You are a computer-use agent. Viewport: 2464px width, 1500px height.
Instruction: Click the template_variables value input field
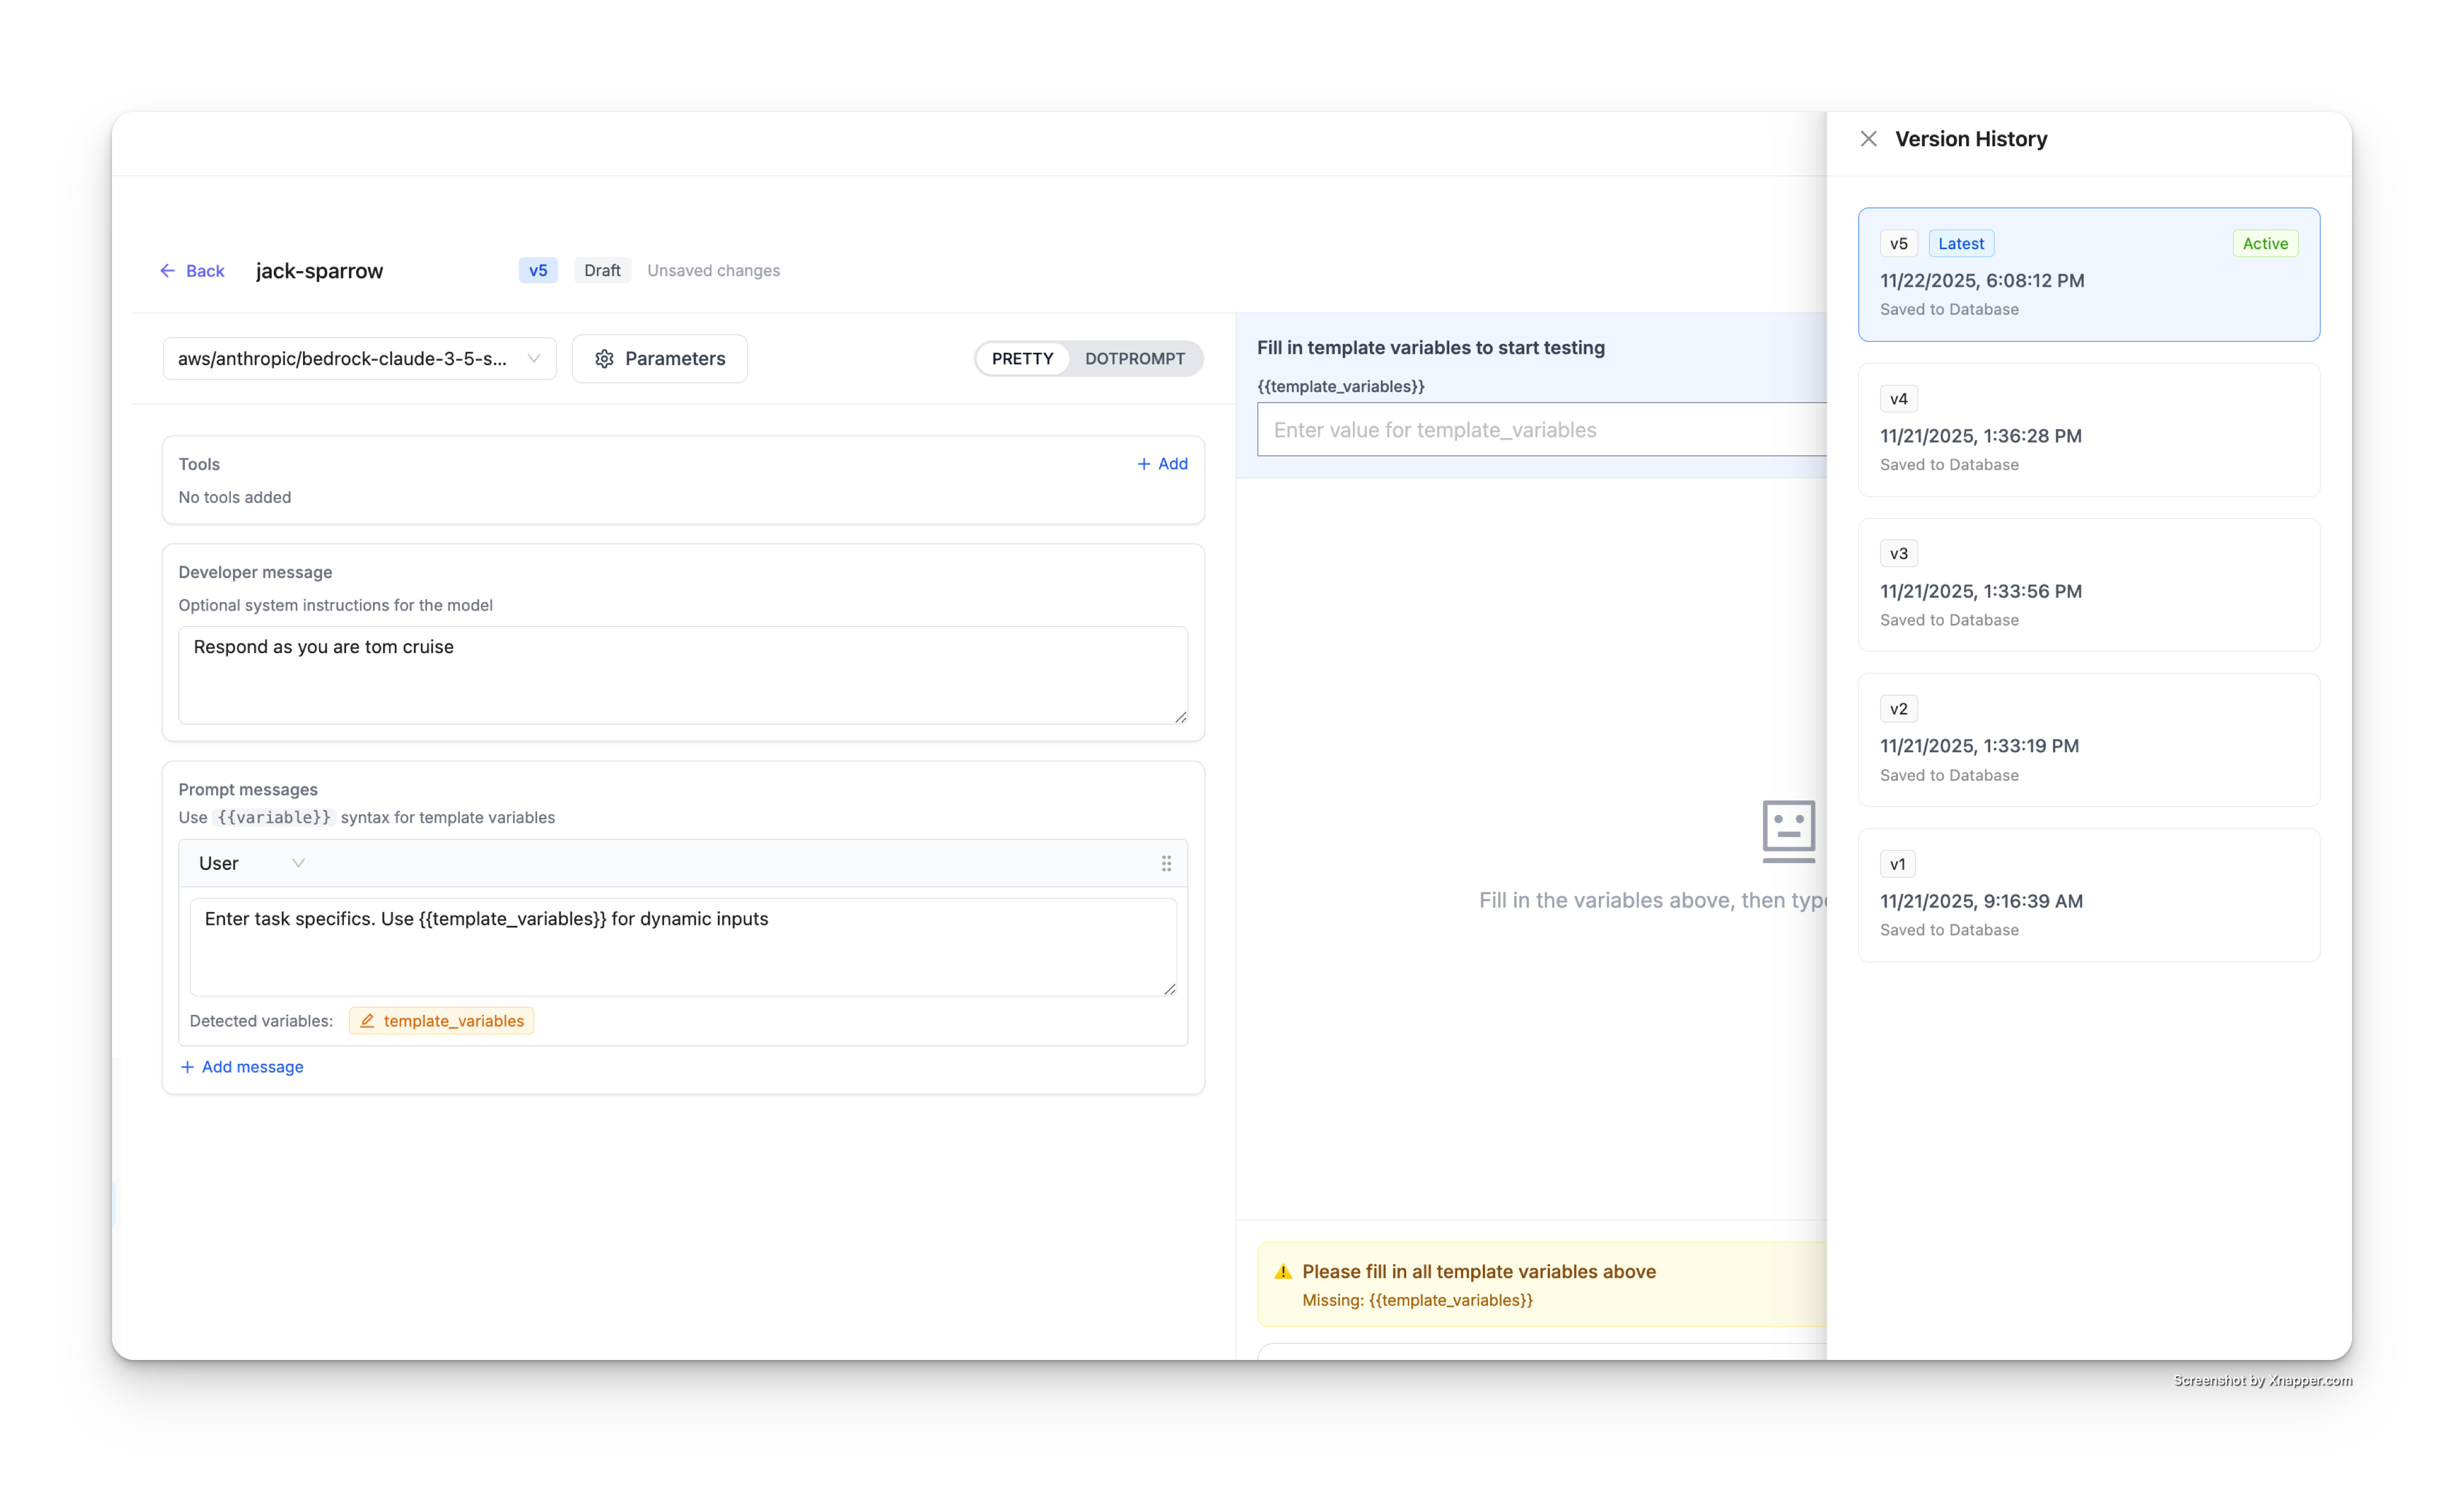point(1540,430)
